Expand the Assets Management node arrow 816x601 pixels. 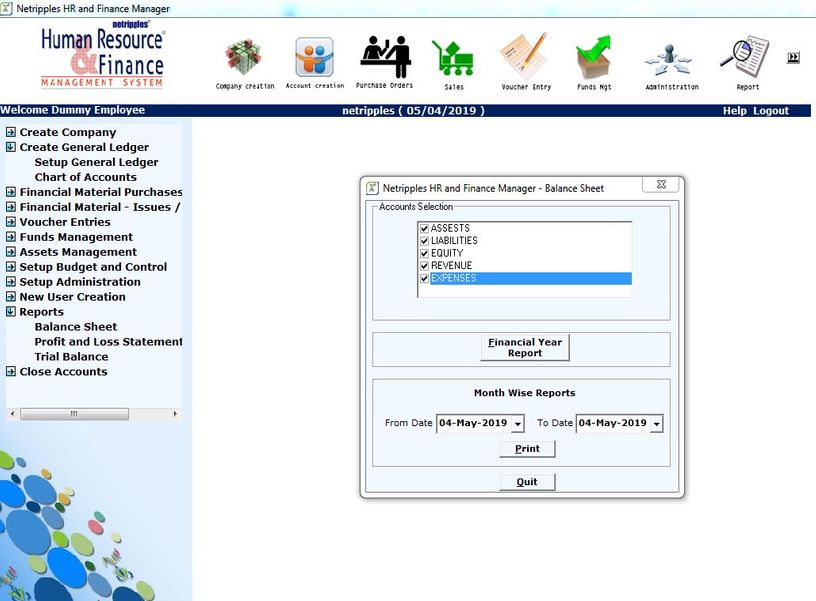click(x=11, y=252)
